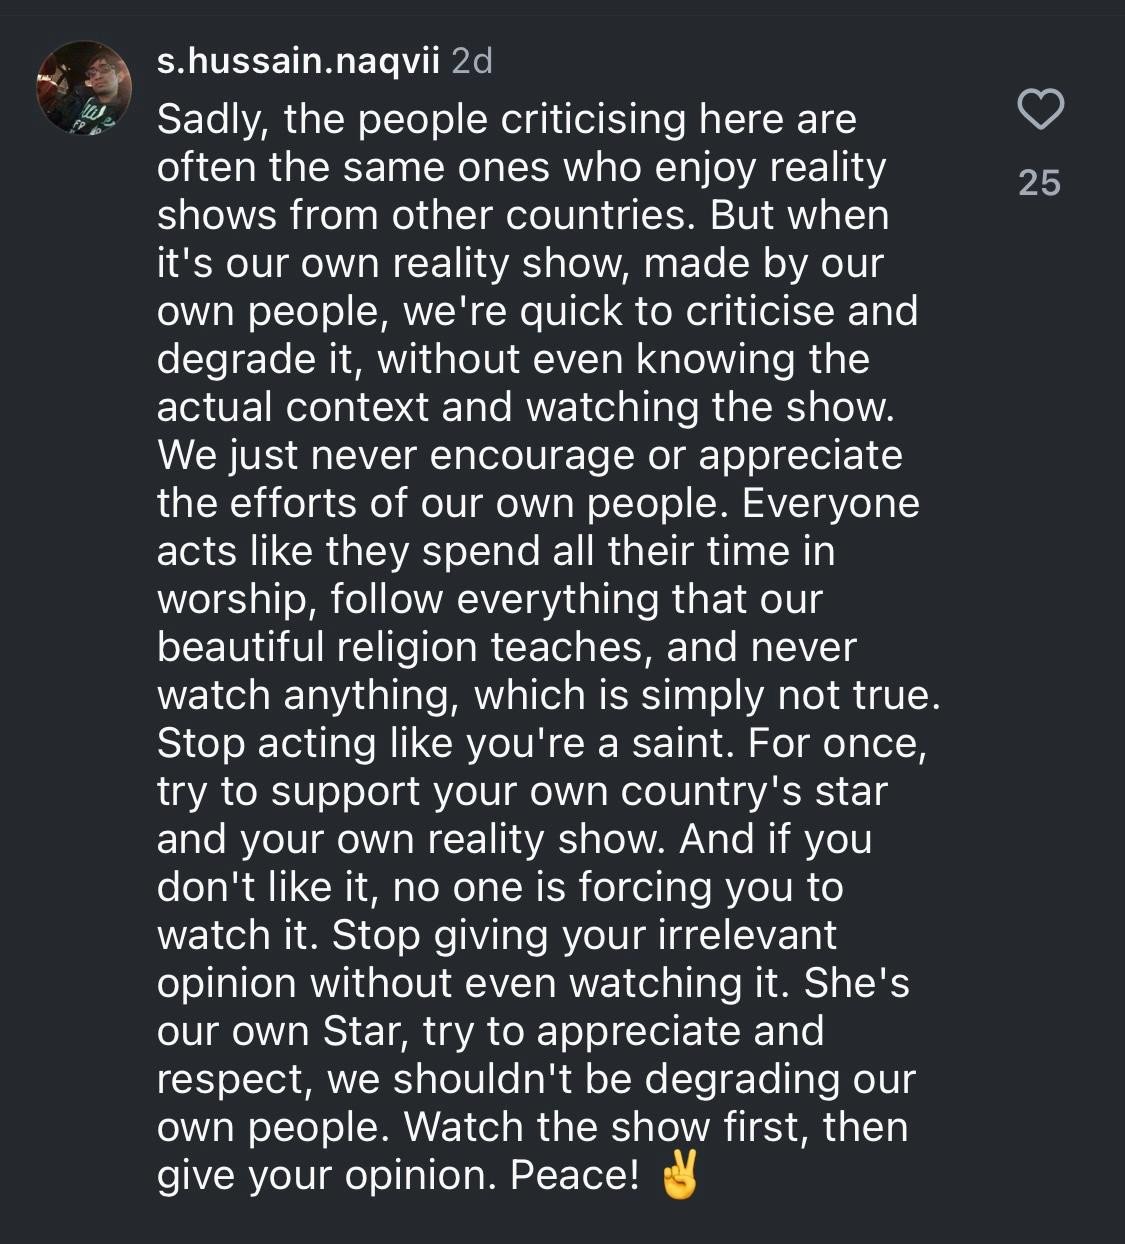Image resolution: width=1125 pixels, height=1244 pixels.
Task: Click the word 'Peace!' in the comment
Action: [x=575, y=1175]
